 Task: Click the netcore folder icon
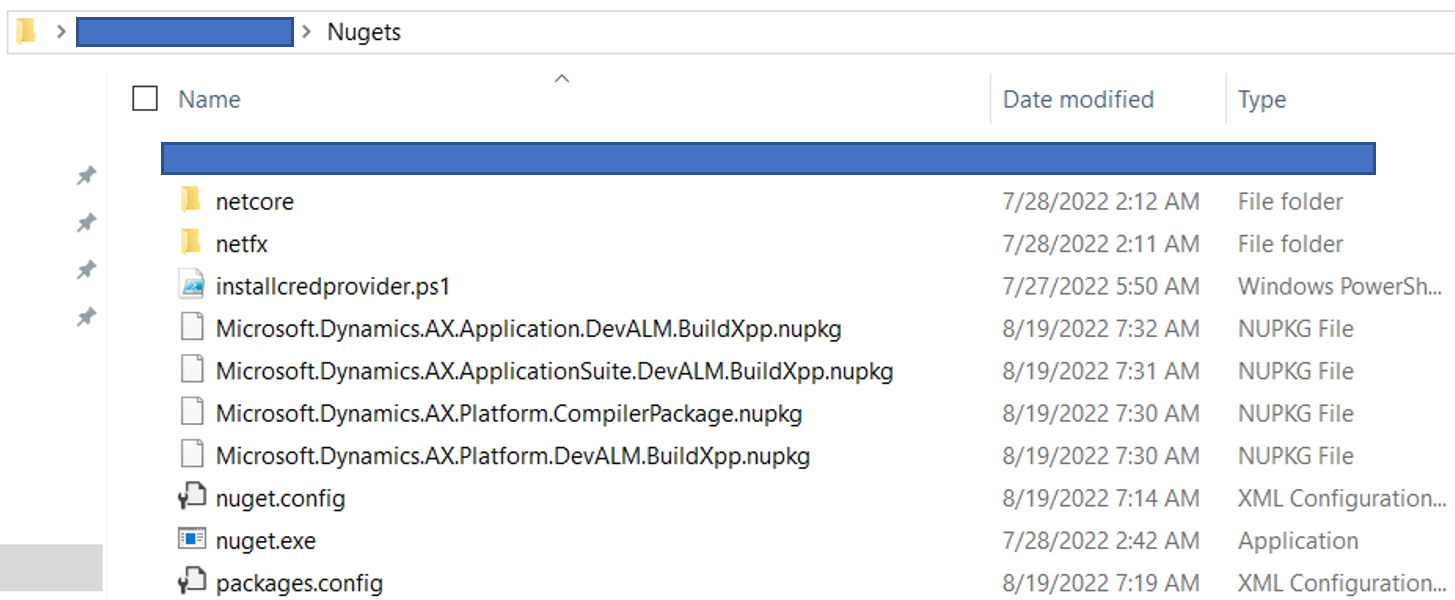[x=190, y=201]
